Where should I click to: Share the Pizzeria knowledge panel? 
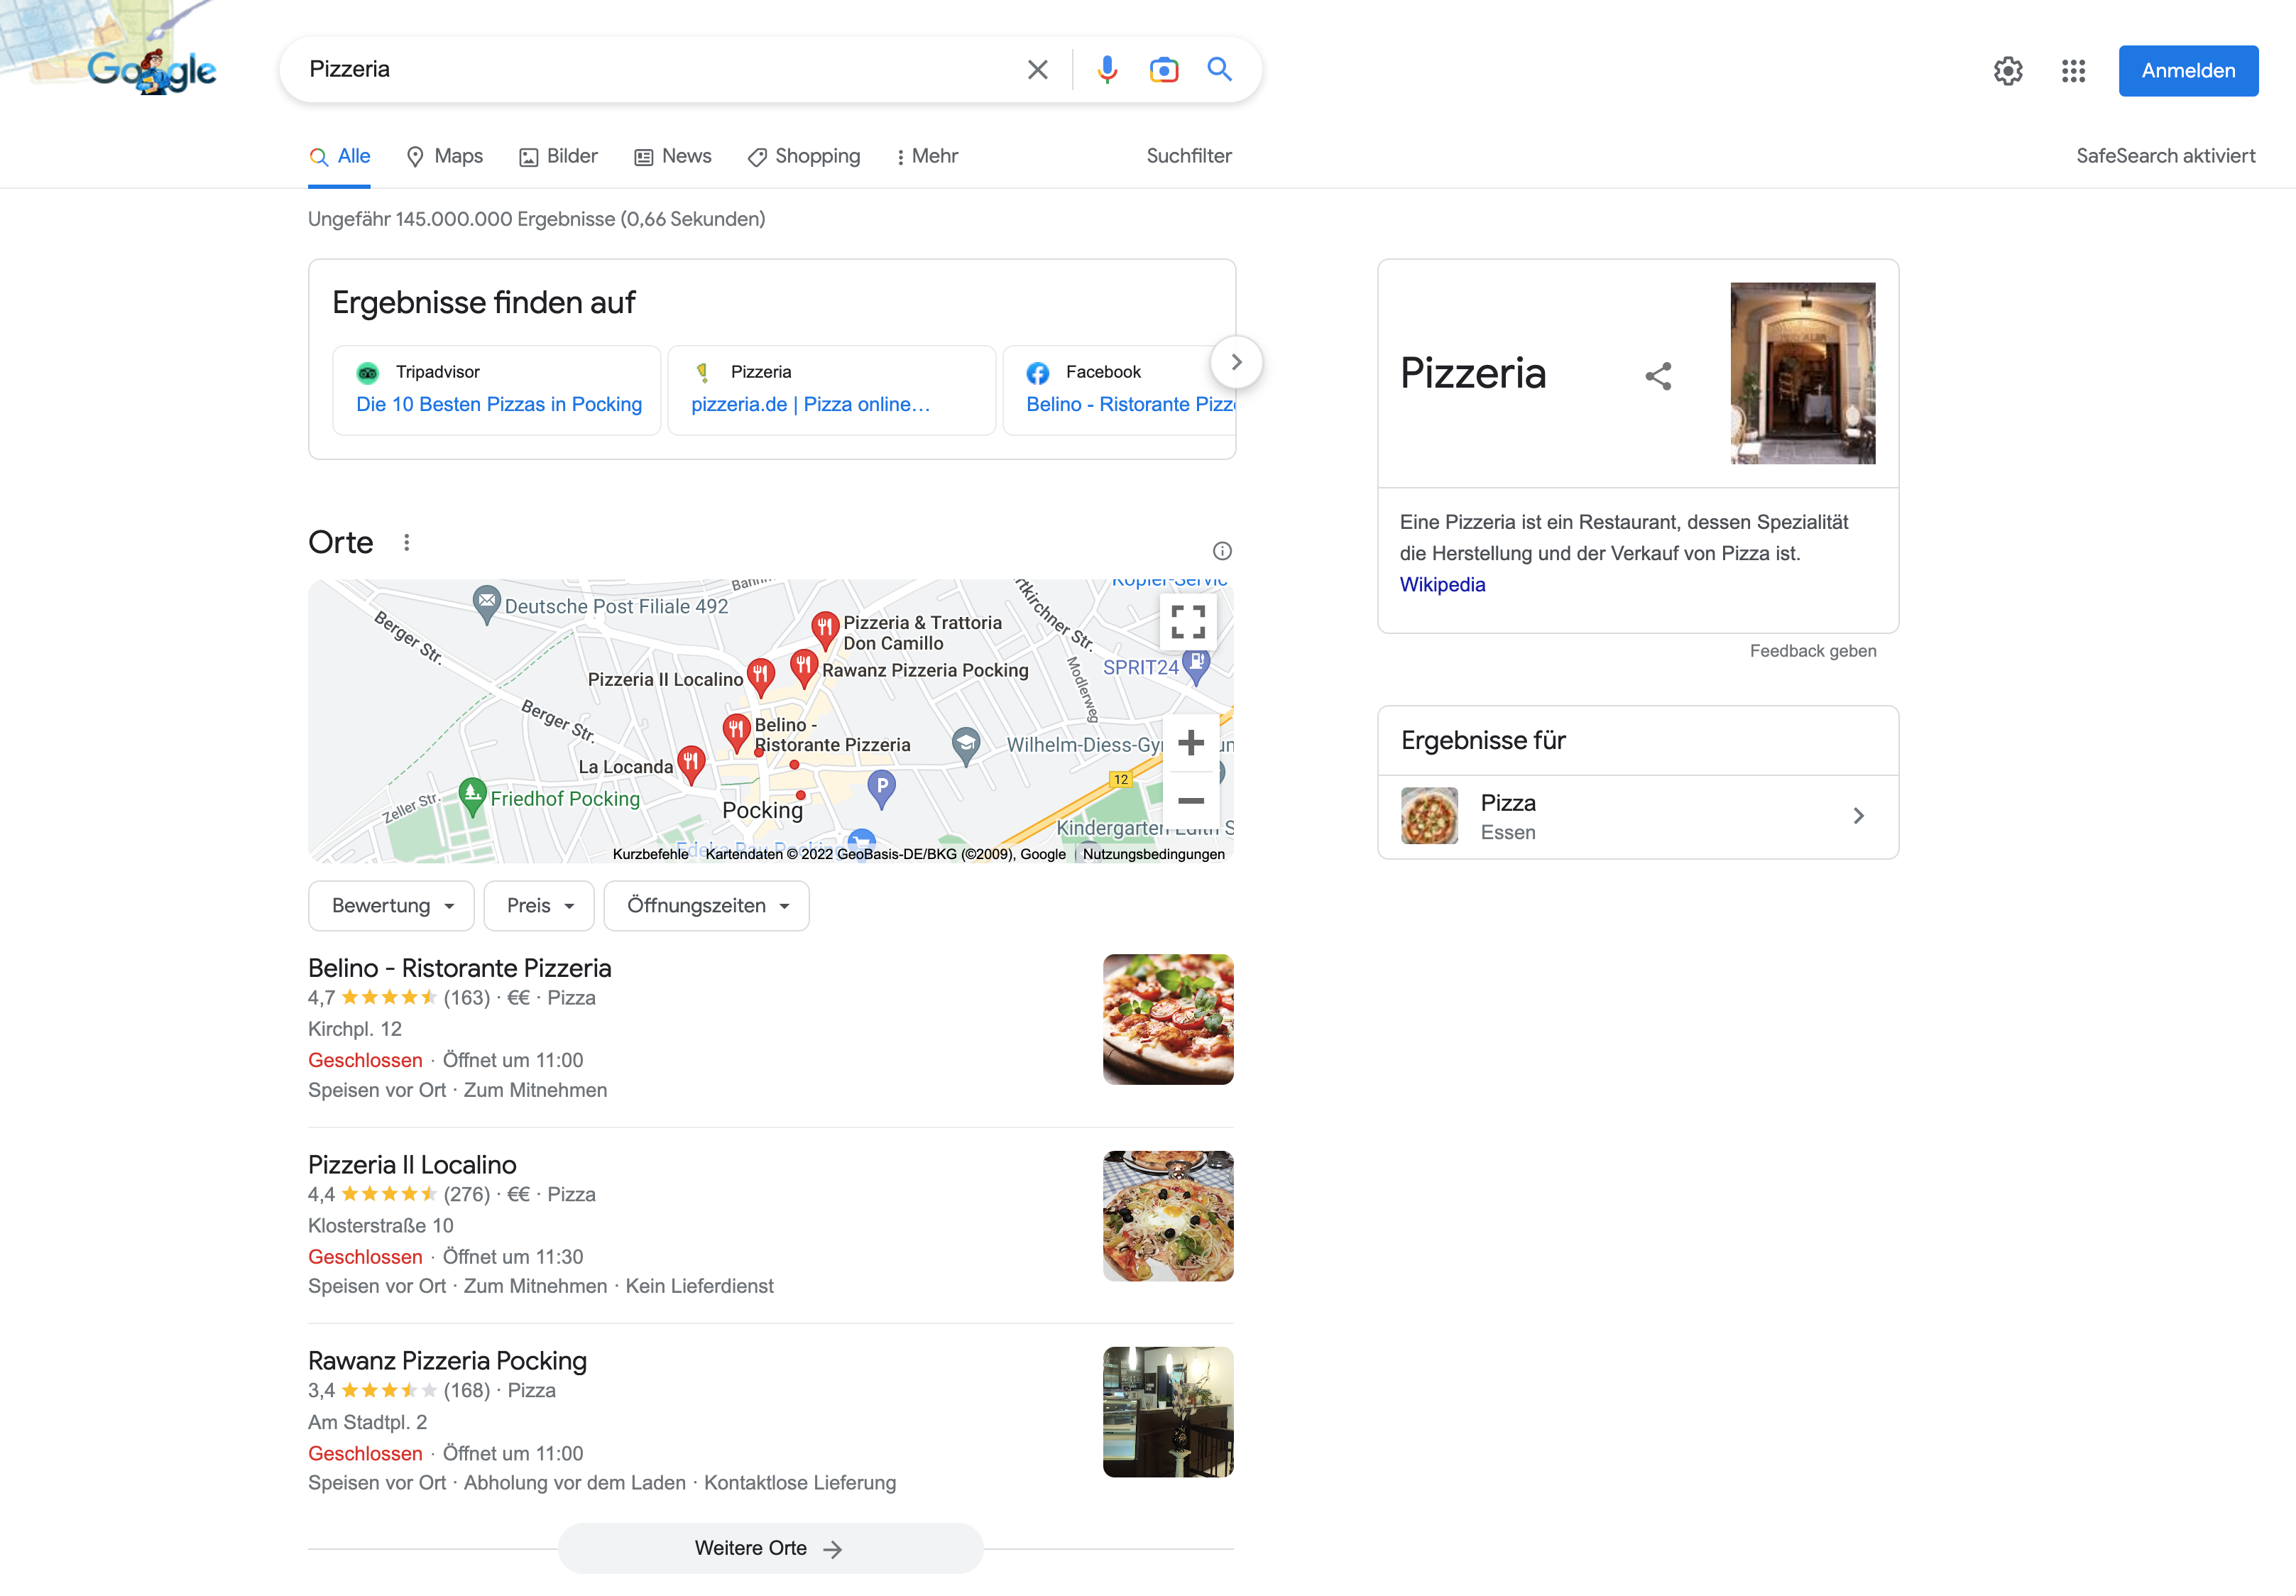(x=1658, y=376)
